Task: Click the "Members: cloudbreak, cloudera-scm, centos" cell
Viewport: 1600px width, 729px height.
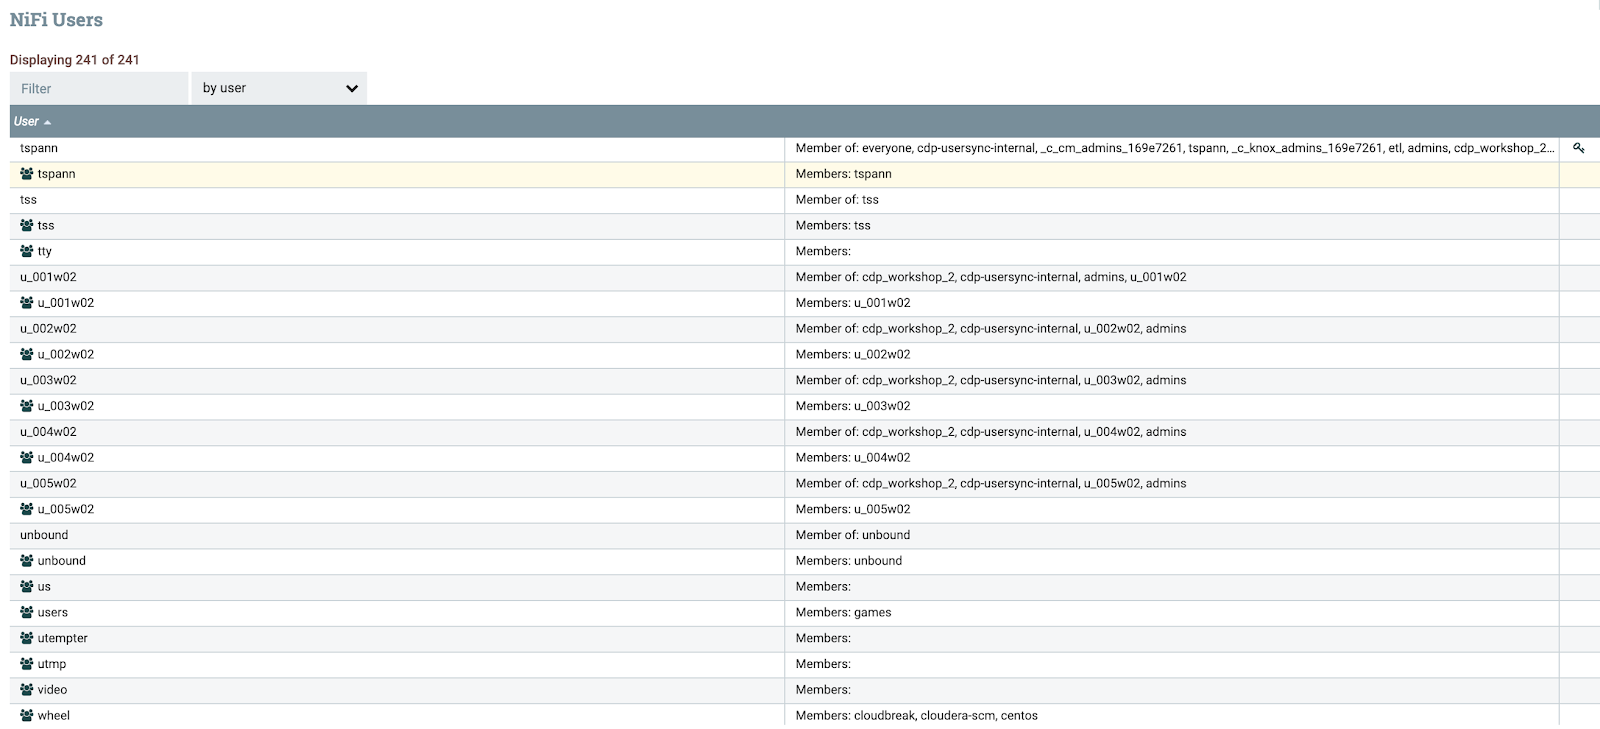Action: point(1172,716)
